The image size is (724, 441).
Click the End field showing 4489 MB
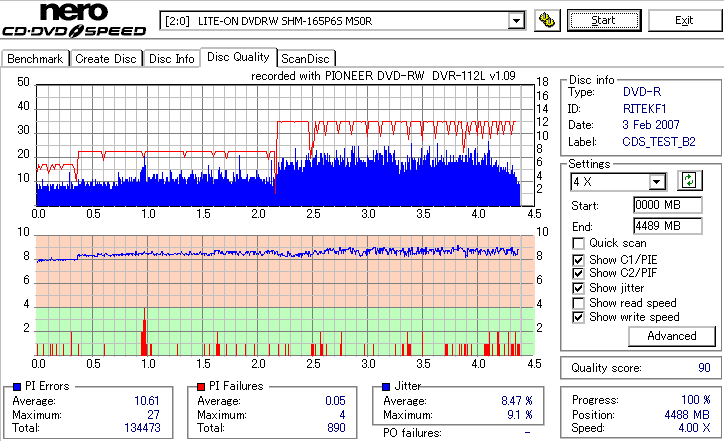668,226
